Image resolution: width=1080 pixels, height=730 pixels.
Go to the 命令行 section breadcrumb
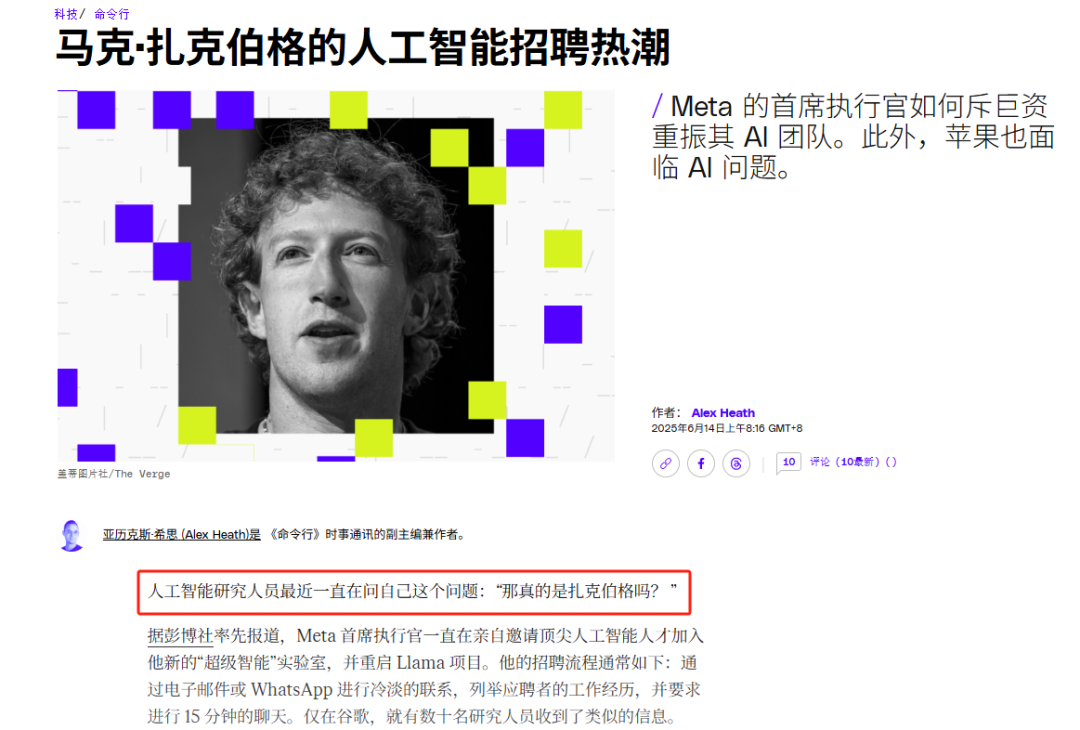(x=112, y=14)
